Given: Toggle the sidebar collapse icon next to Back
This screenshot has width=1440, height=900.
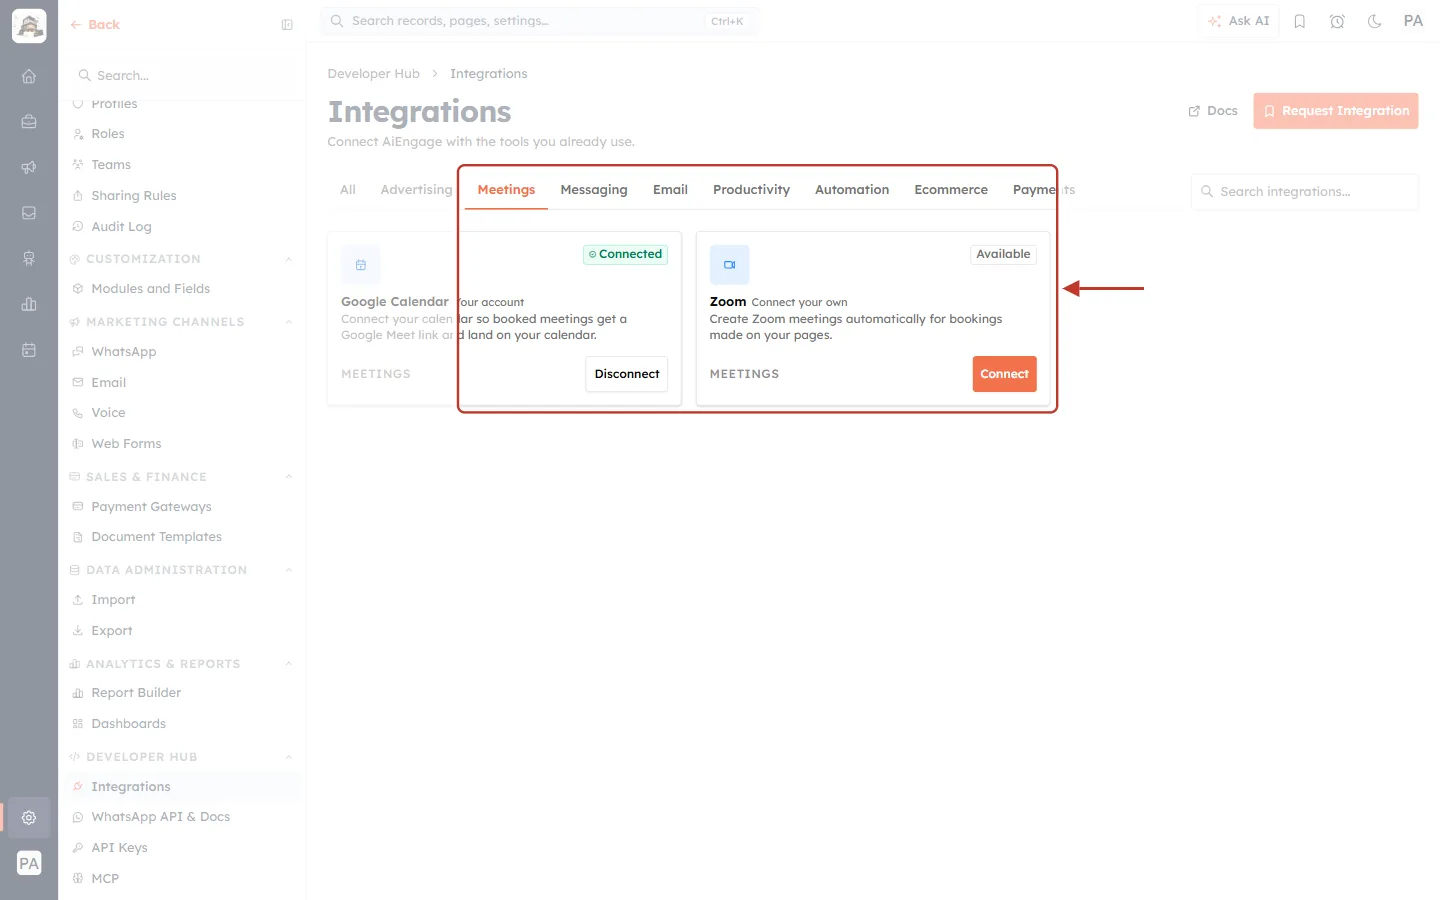Looking at the screenshot, I should (287, 25).
